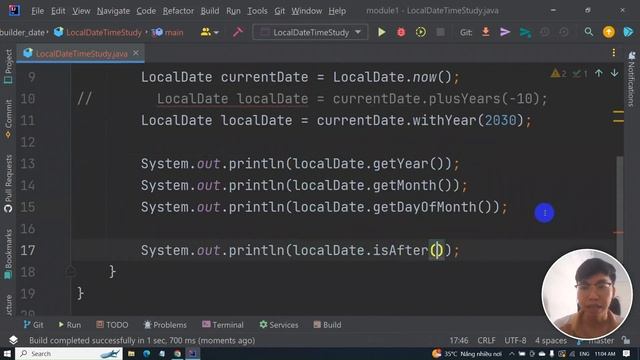
Task: Open Terminal bottom tool tab
Action: click(223, 325)
